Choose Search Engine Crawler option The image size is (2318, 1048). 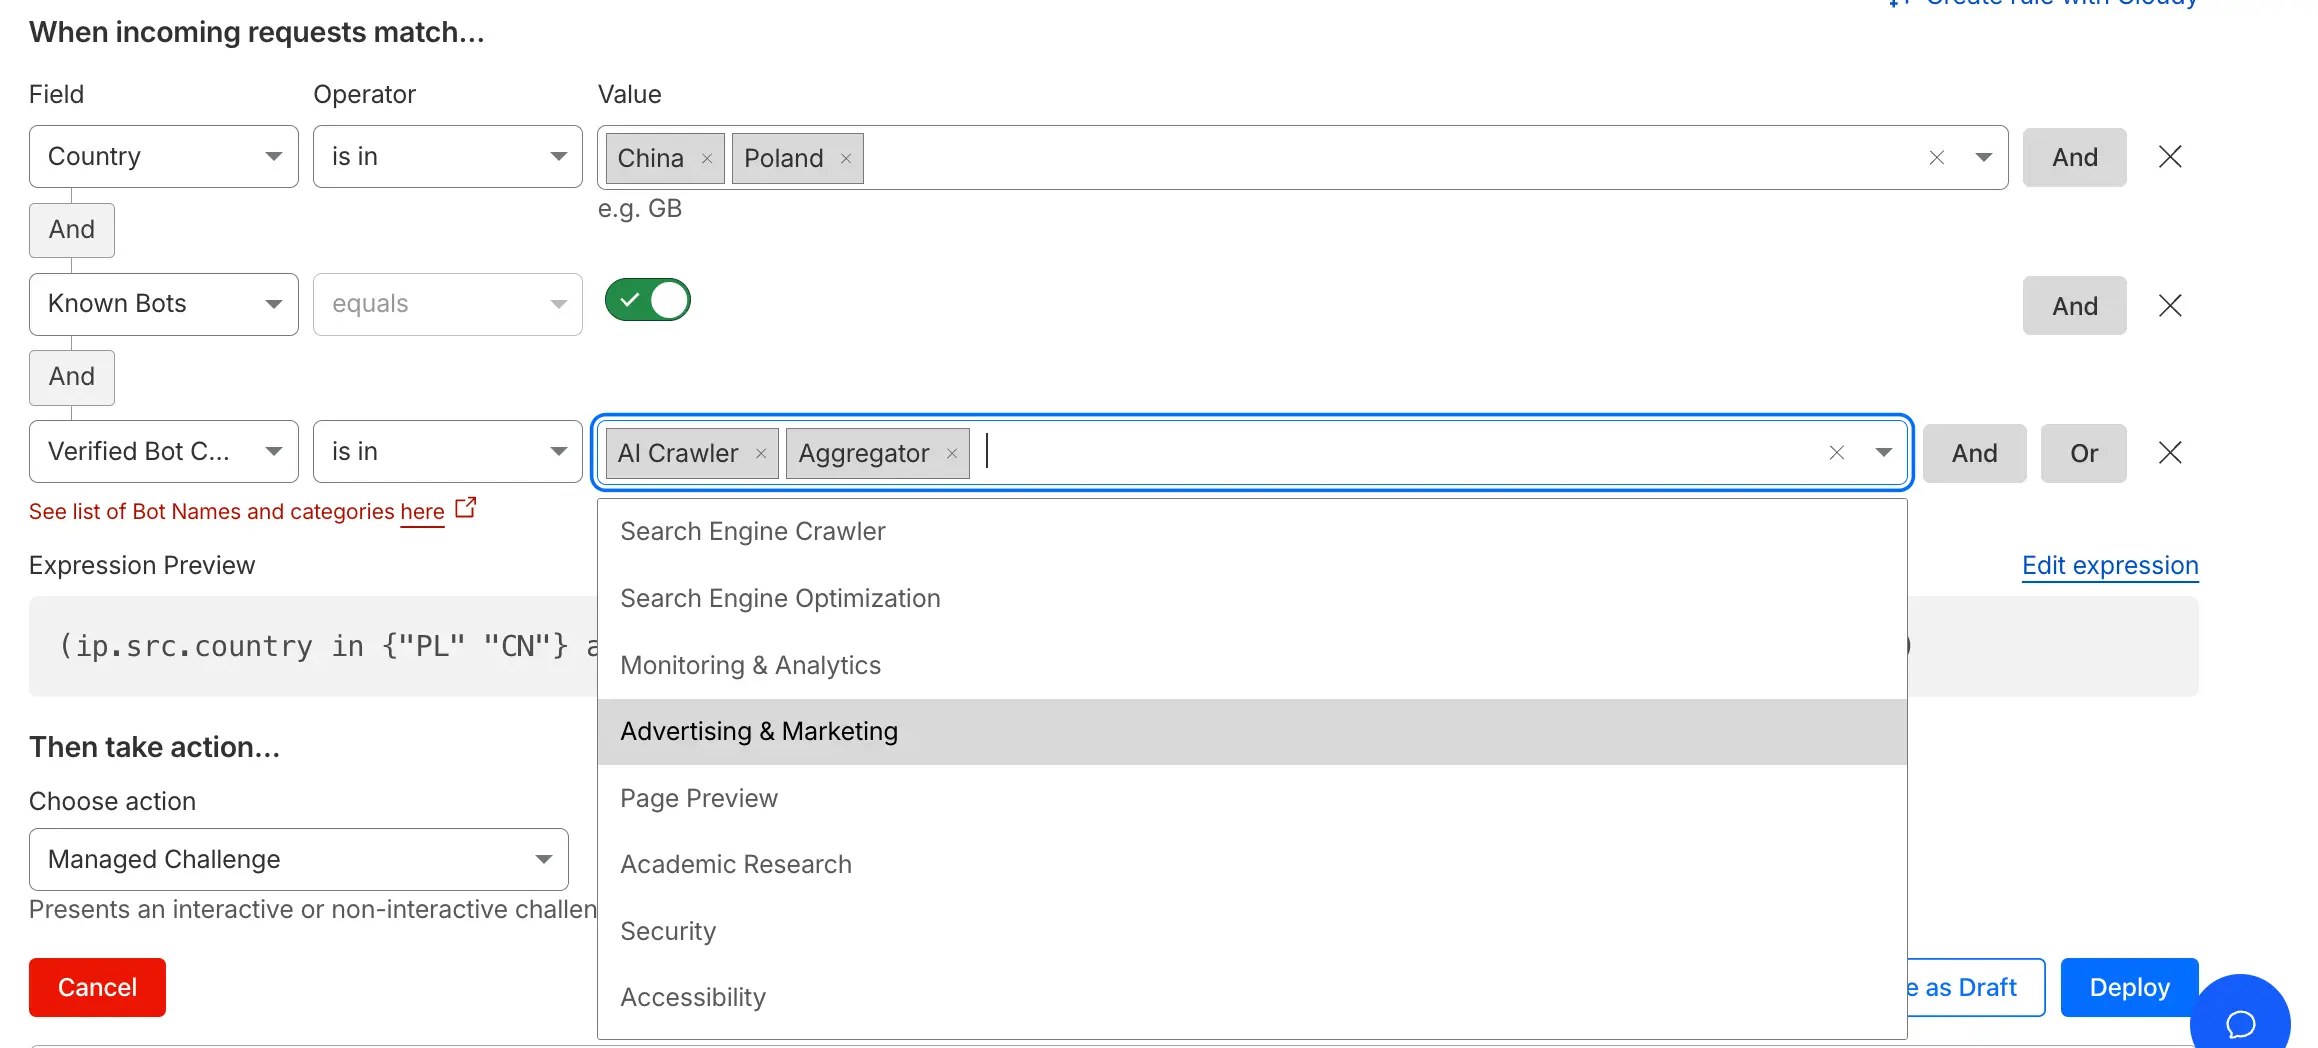752,532
